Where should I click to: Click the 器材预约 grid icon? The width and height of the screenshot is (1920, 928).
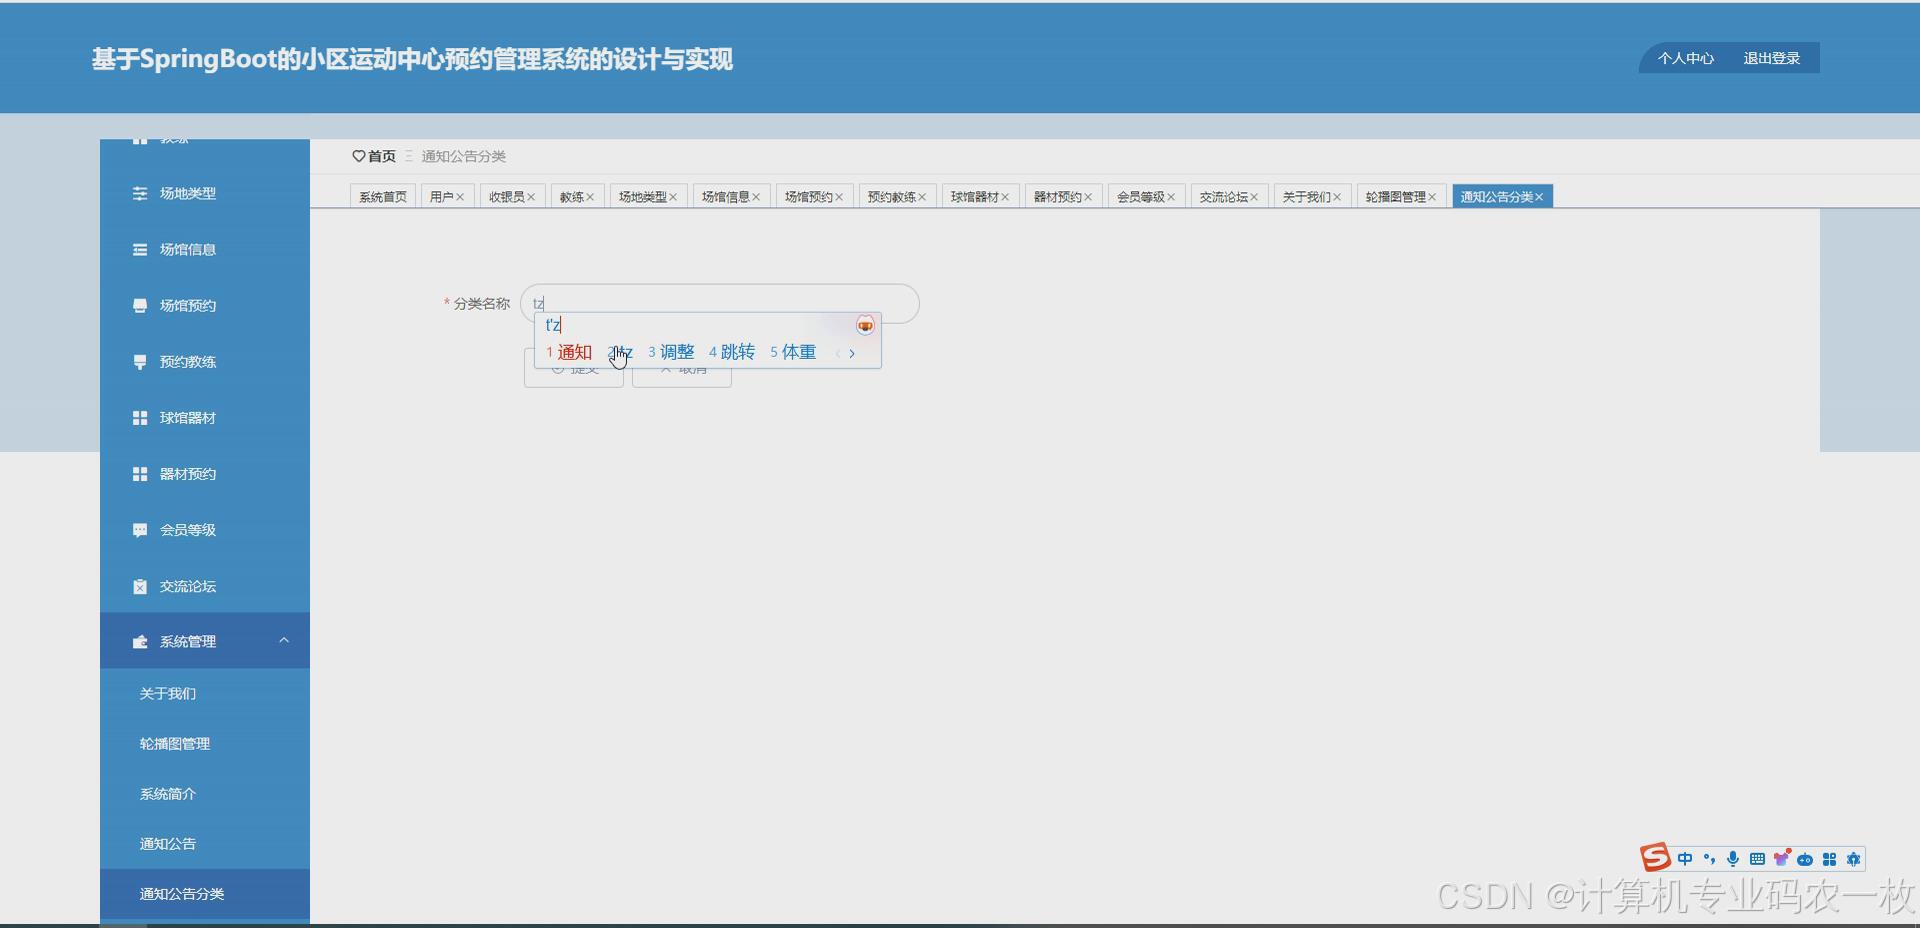(x=140, y=473)
